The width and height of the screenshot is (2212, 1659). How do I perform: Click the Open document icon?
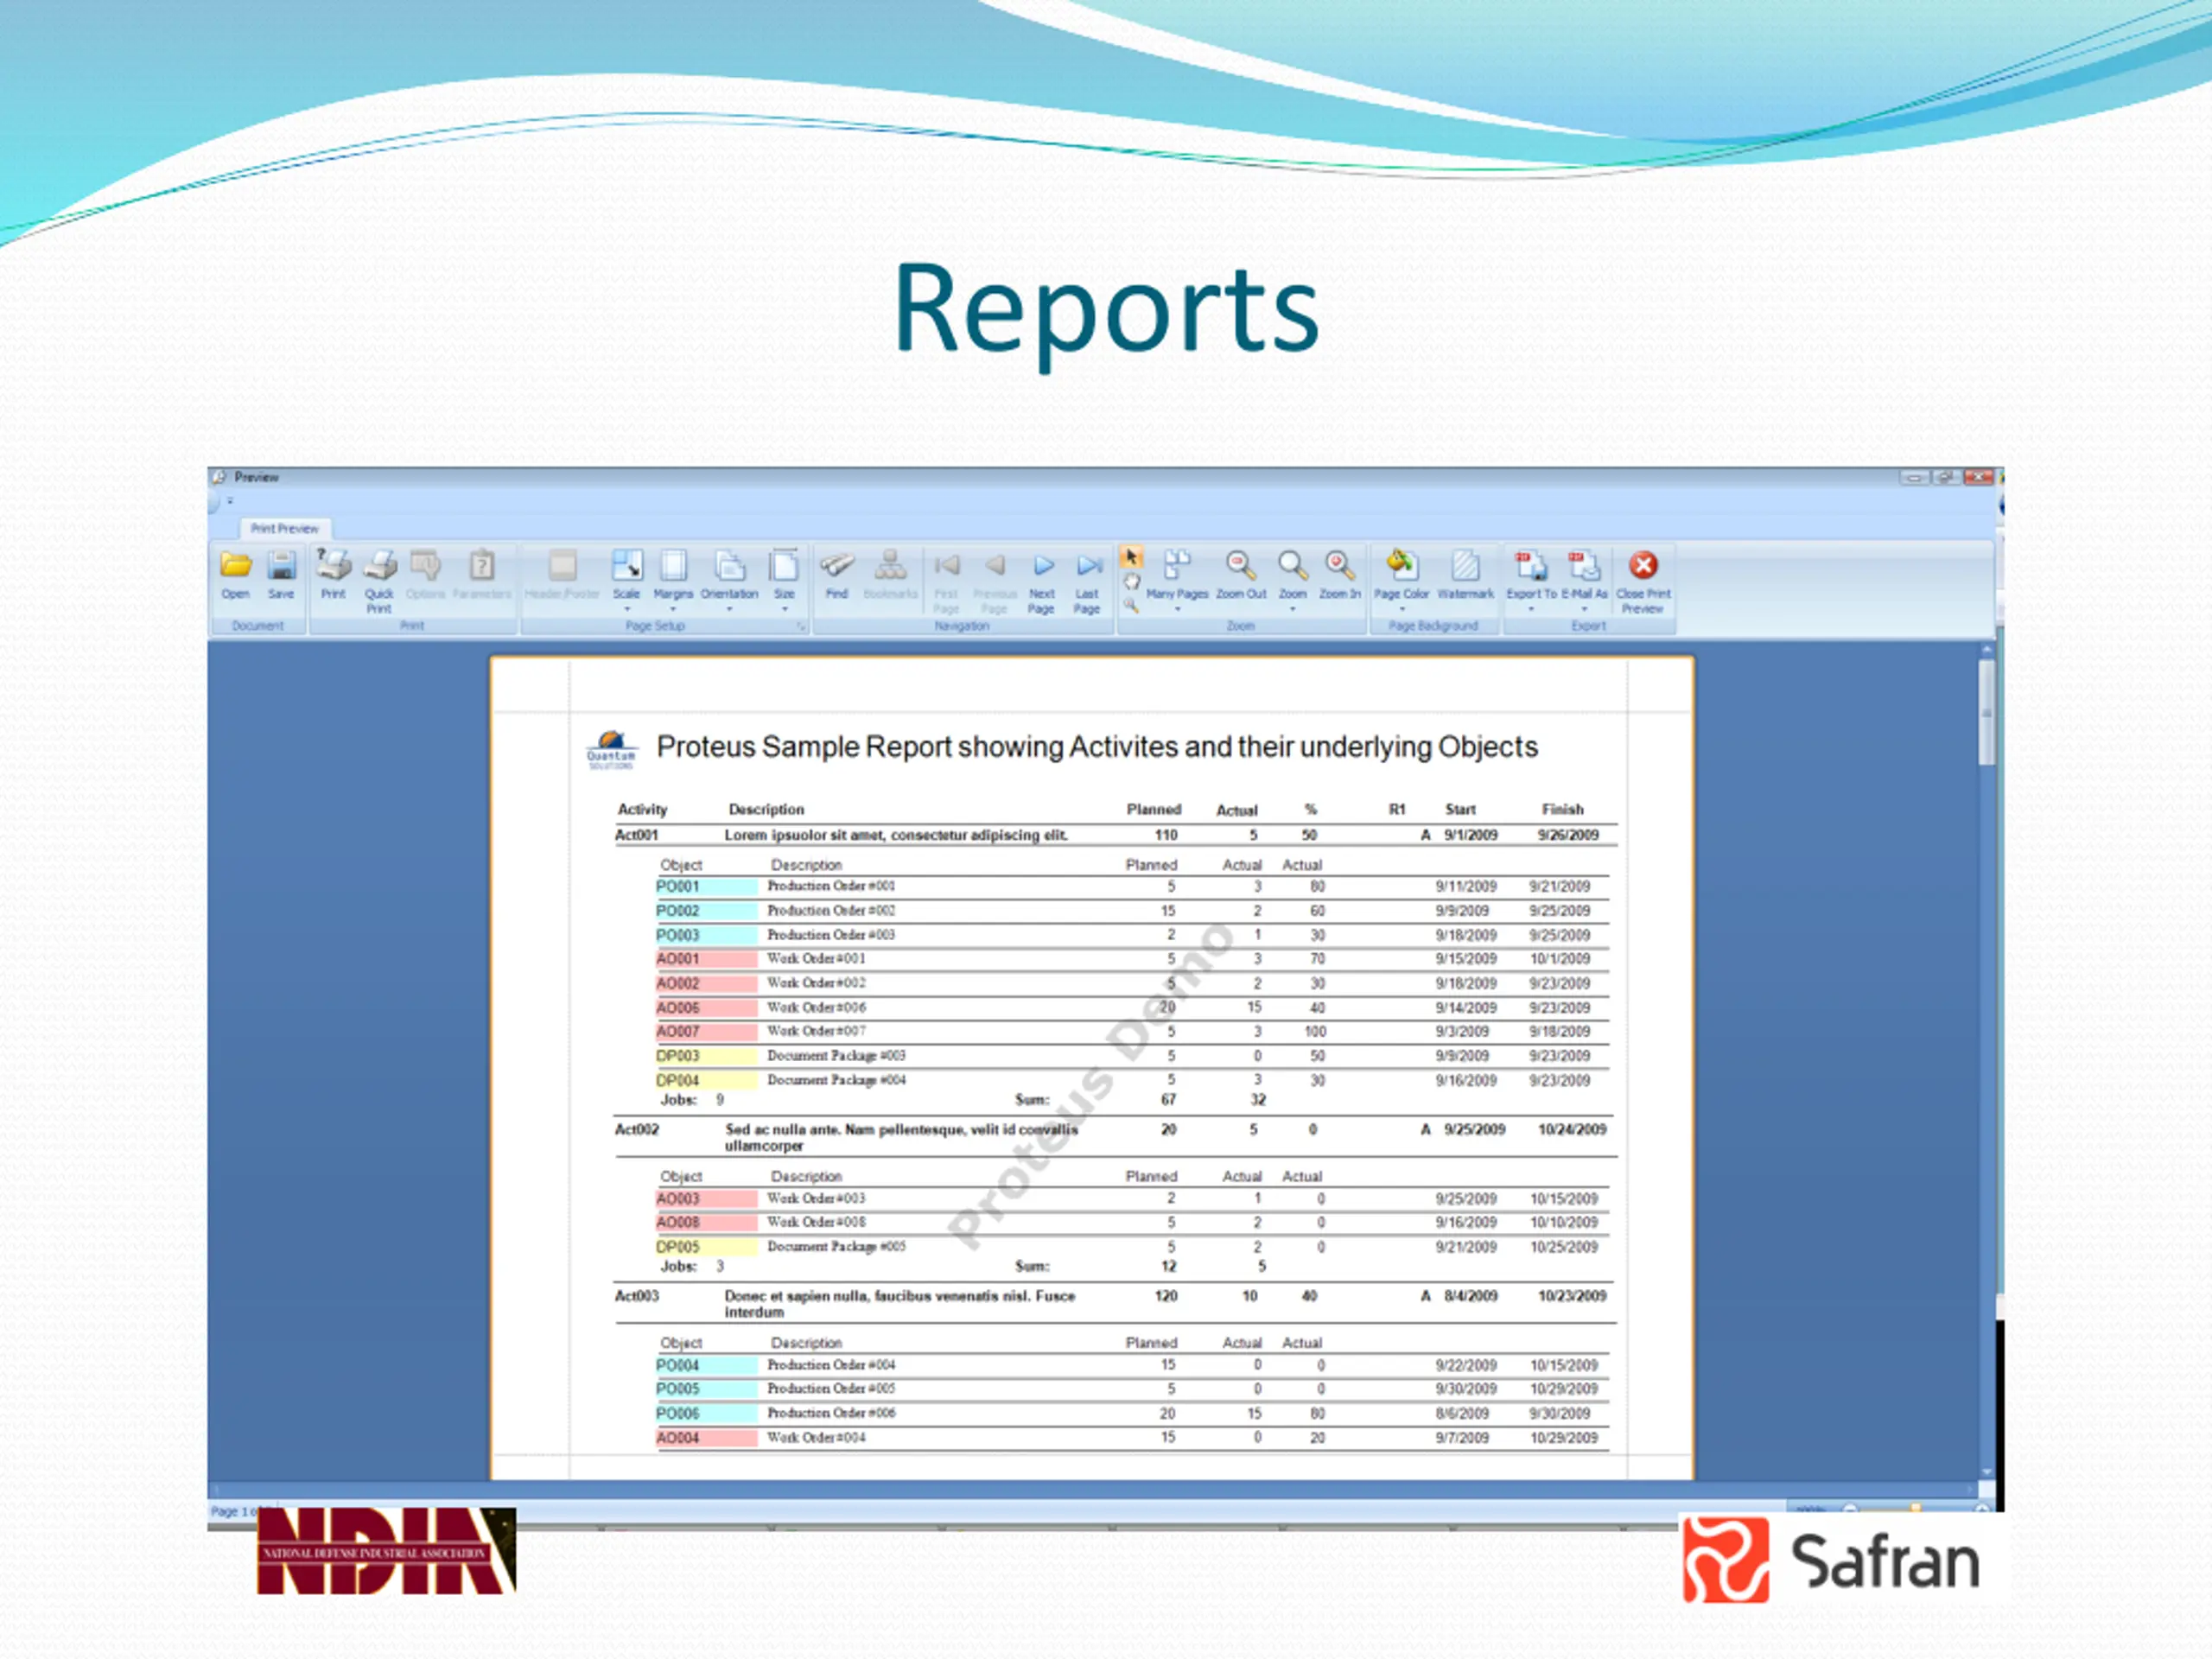pyautogui.click(x=236, y=575)
